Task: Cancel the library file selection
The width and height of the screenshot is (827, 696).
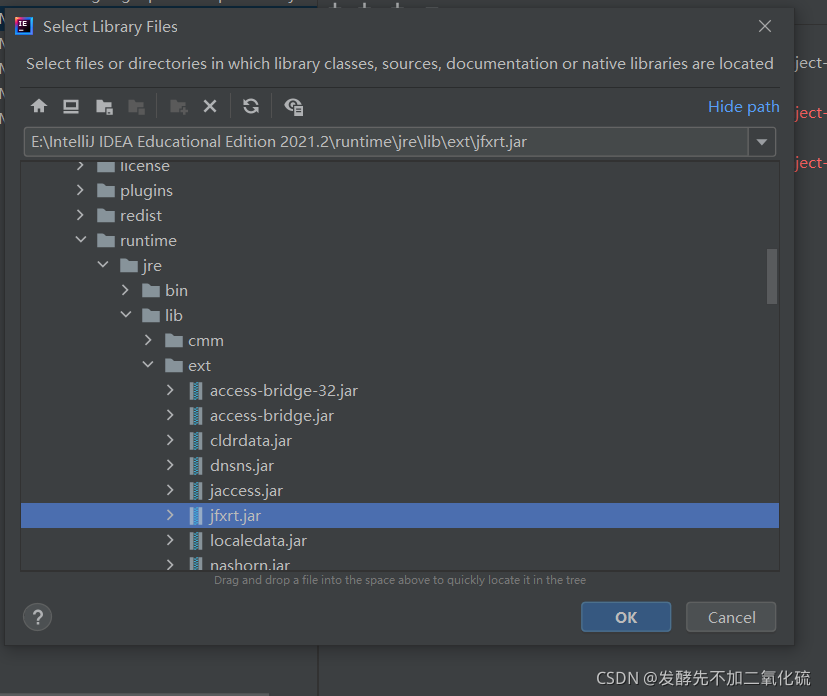Action: coord(731,617)
